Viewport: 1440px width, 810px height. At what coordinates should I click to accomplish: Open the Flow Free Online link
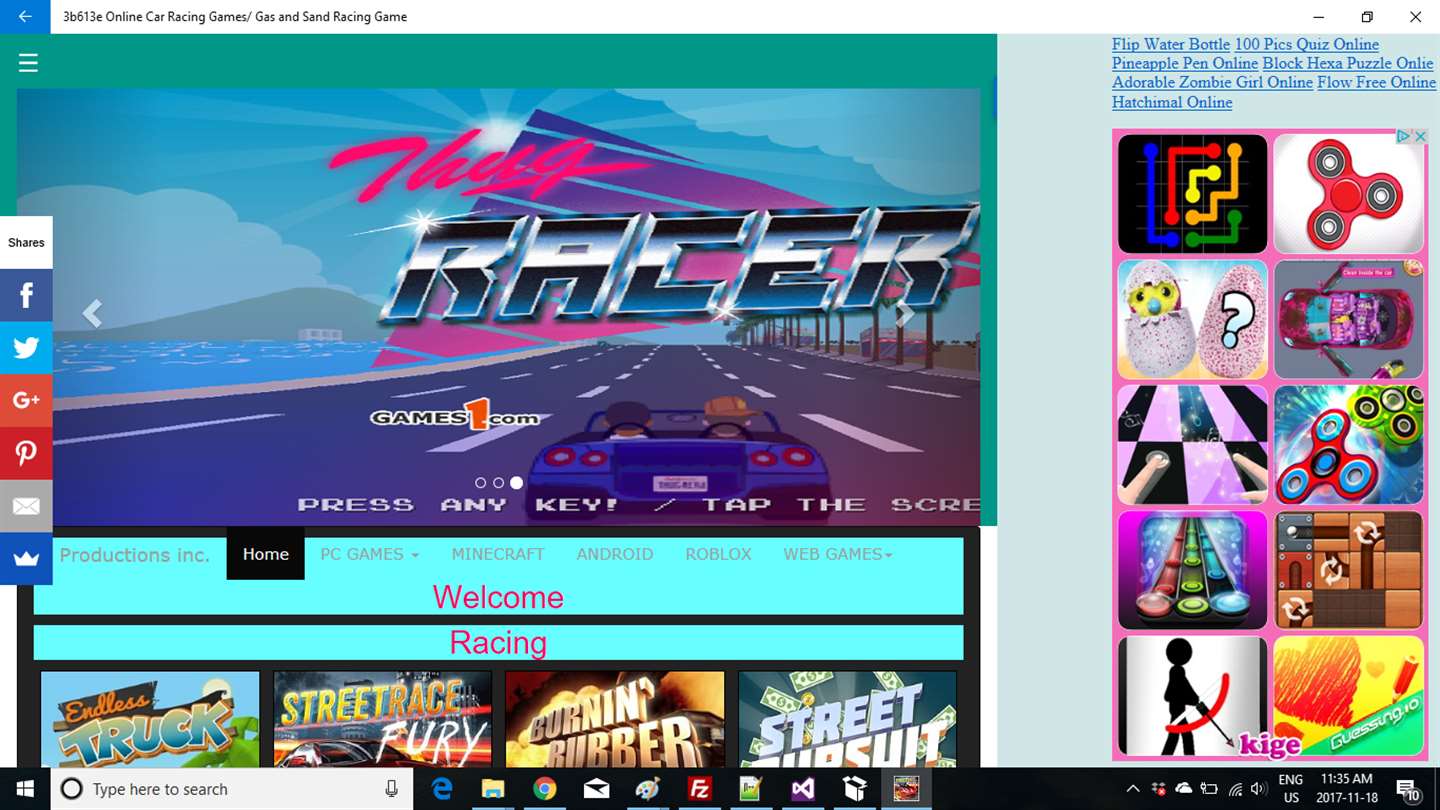point(1376,82)
